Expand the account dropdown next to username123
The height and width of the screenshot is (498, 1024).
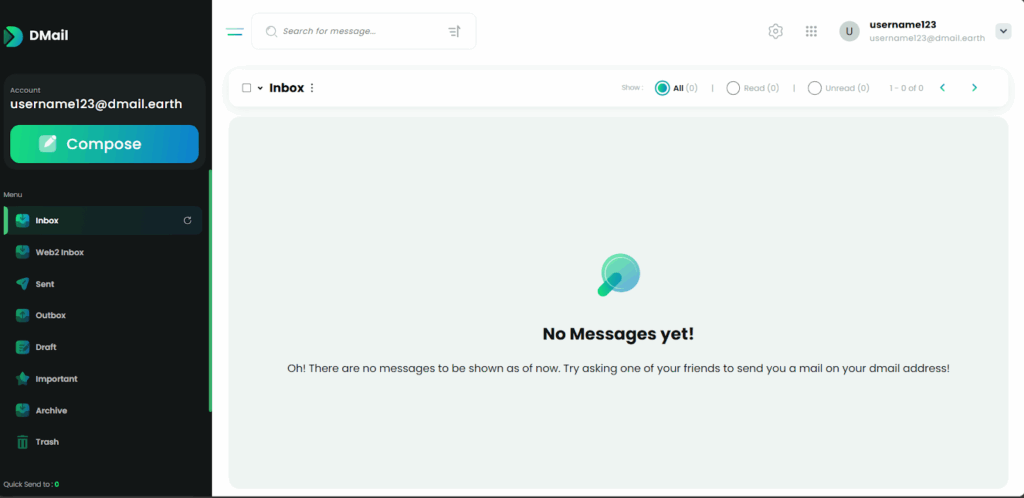[1003, 31]
